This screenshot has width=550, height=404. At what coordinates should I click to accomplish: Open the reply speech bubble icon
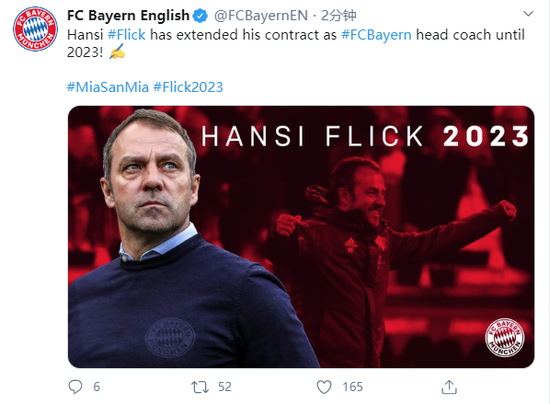tap(75, 387)
